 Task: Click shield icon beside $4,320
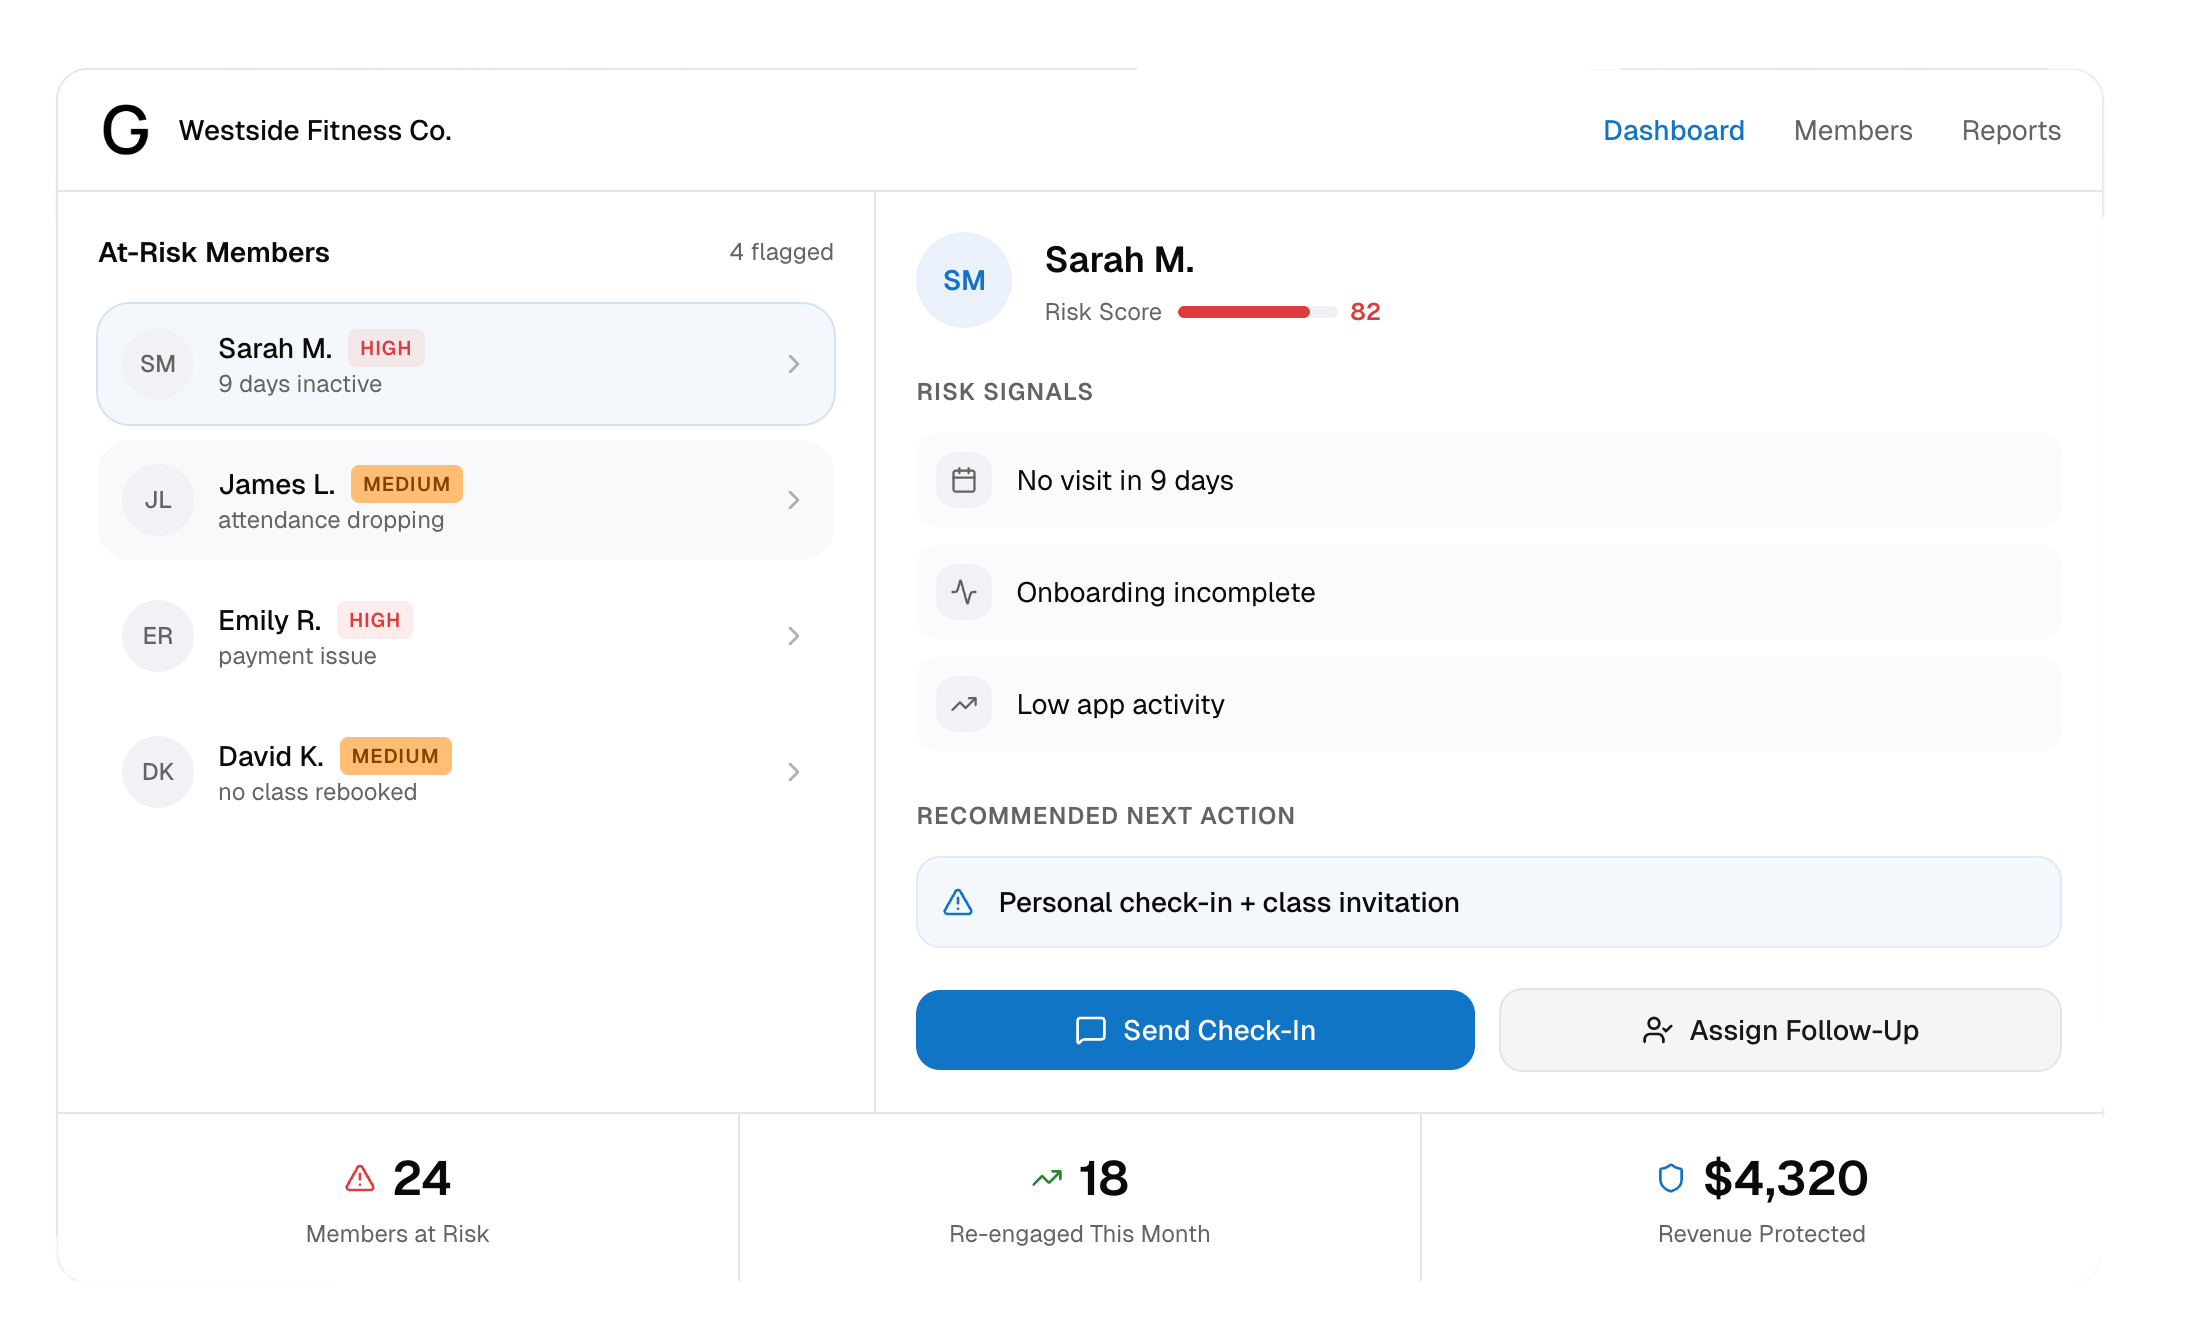point(1670,1179)
